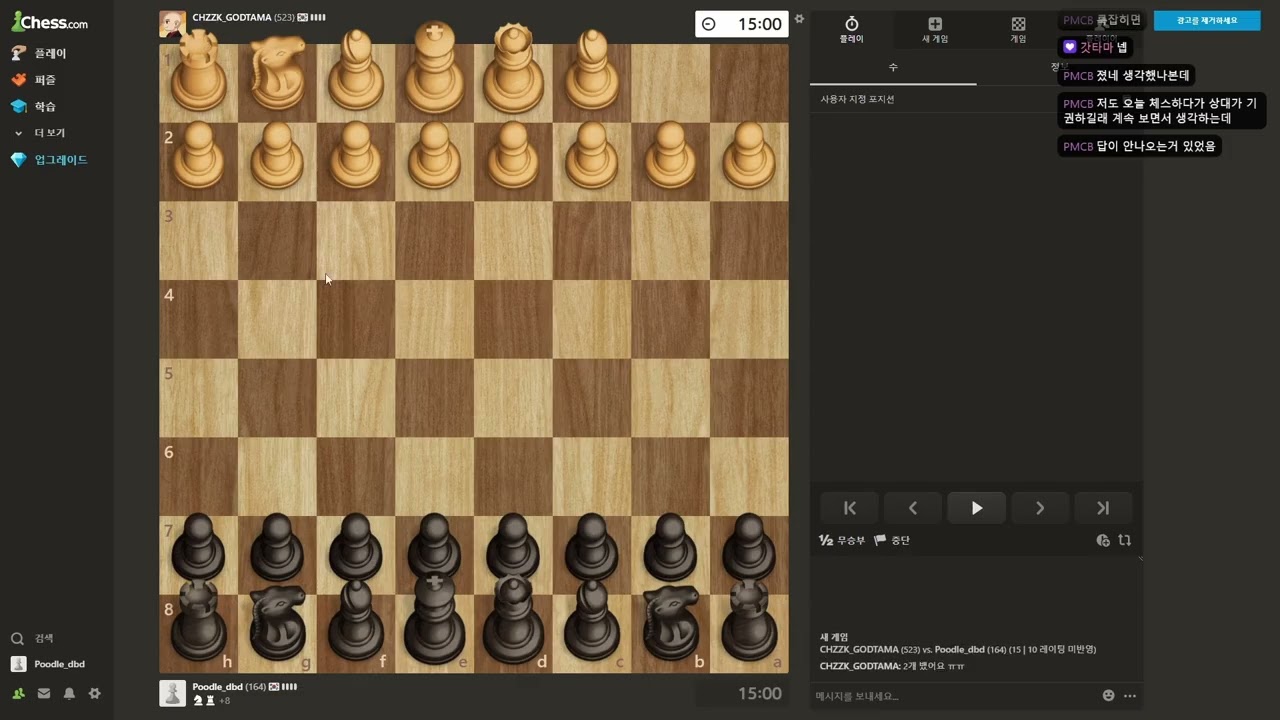Click the white queen on d1
Screen dimensions: 1280x720
[x=513, y=68]
